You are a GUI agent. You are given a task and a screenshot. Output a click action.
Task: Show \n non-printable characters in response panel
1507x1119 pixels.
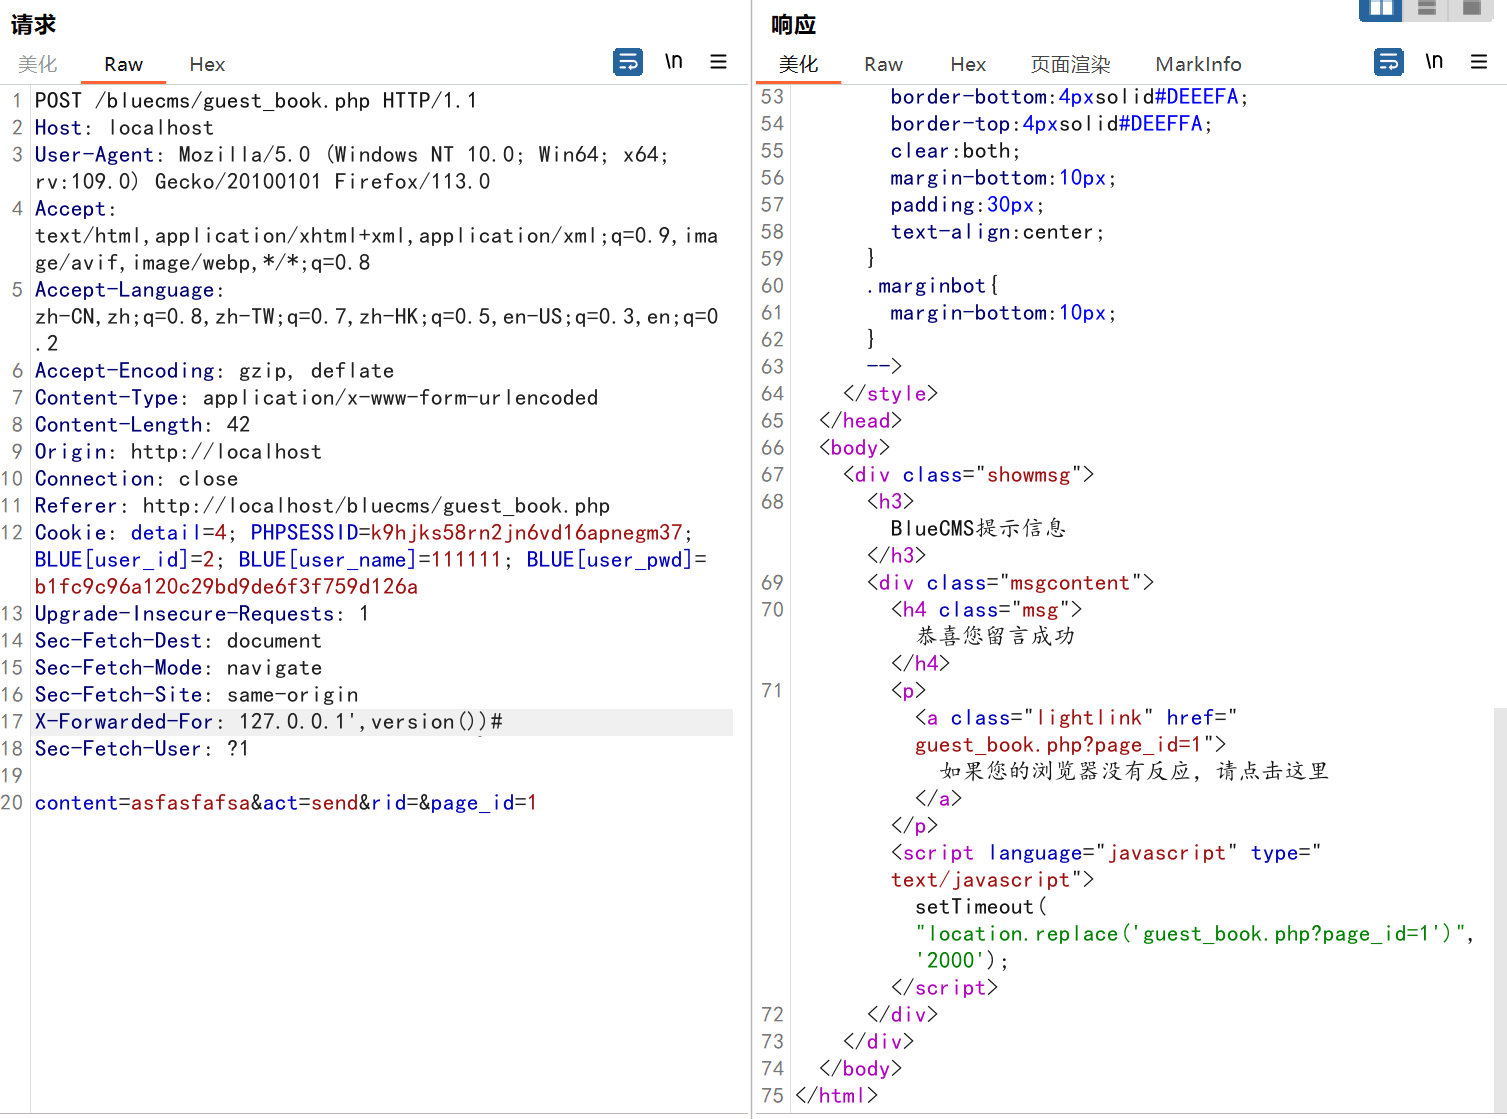(x=1433, y=62)
